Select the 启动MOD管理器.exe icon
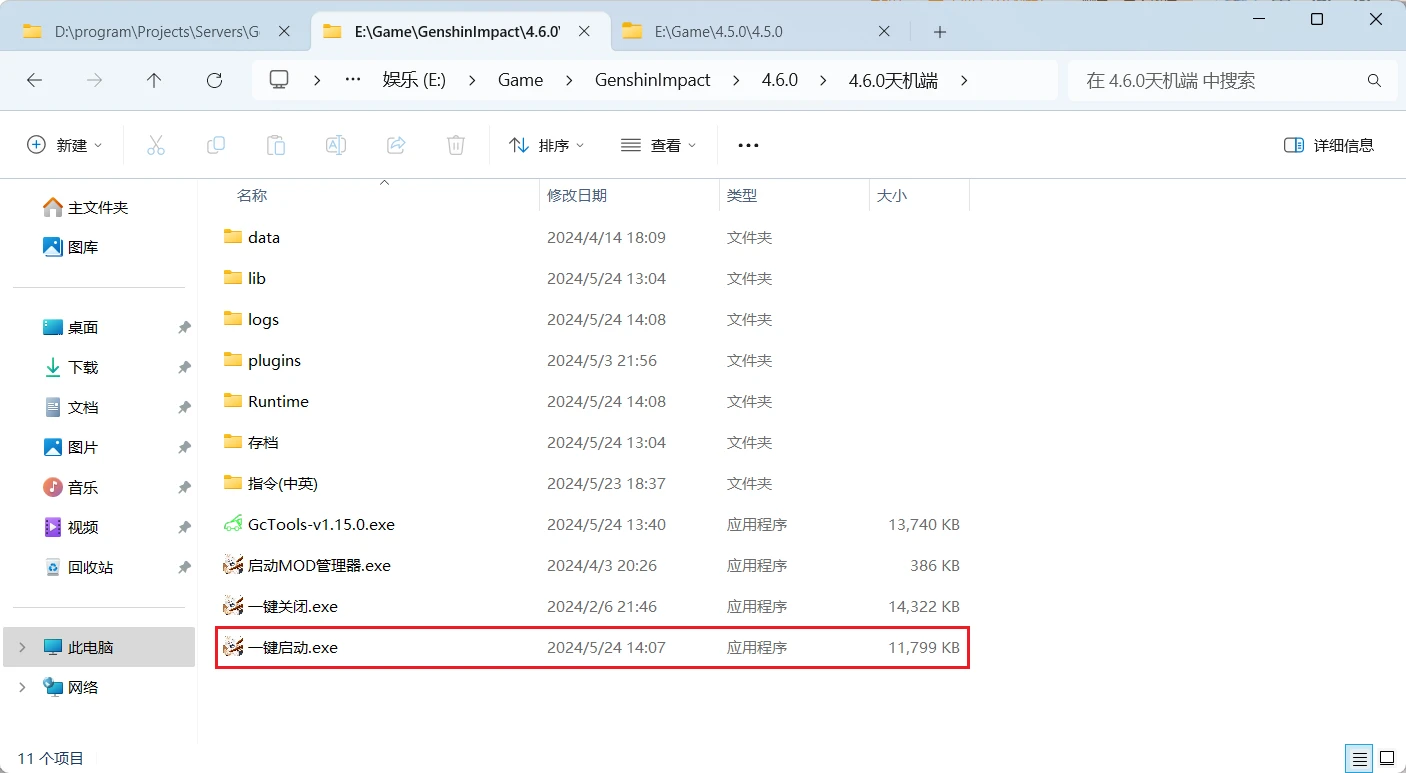1406x773 pixels. point(233,565)
